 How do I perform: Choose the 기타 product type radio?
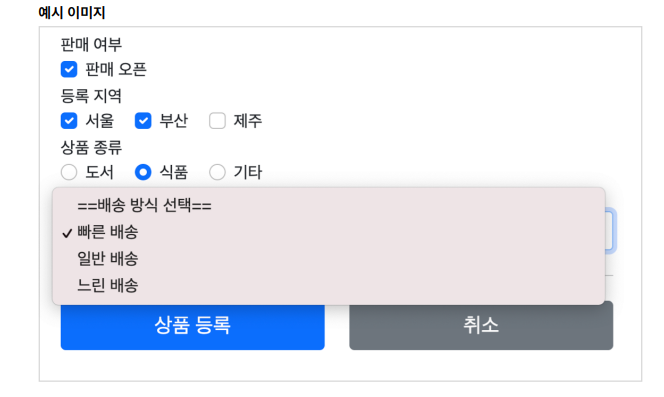point(217,172)
